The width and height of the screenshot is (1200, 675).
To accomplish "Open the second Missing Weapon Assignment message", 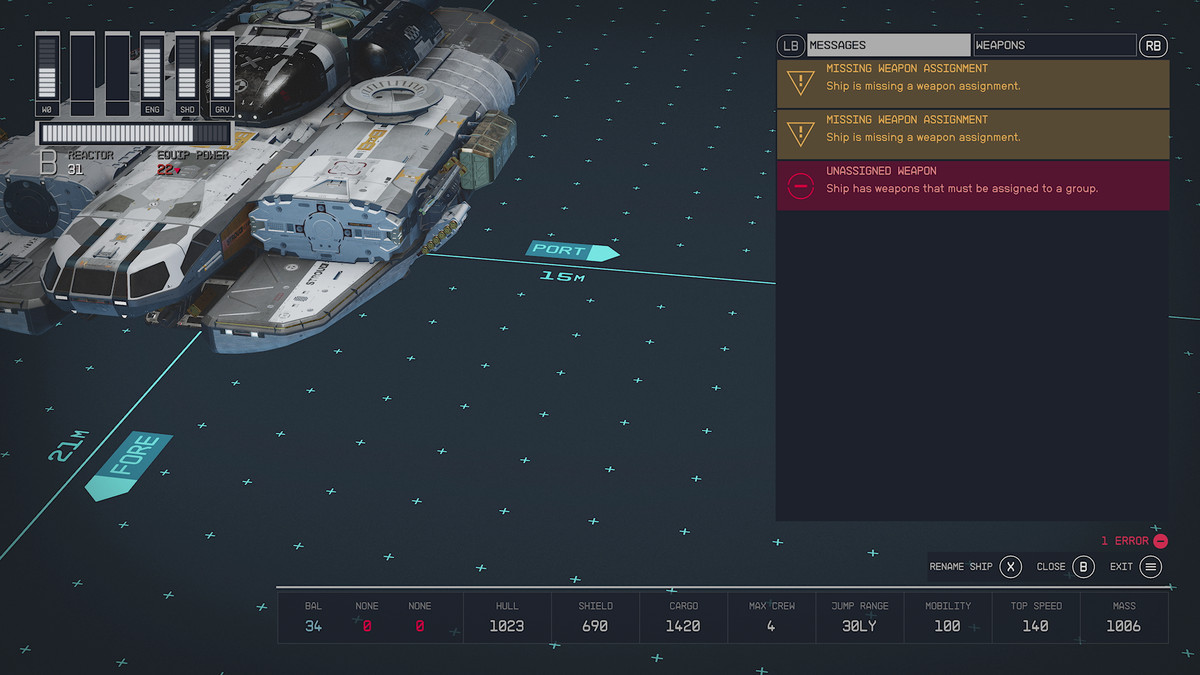I will tap(972, 134).
